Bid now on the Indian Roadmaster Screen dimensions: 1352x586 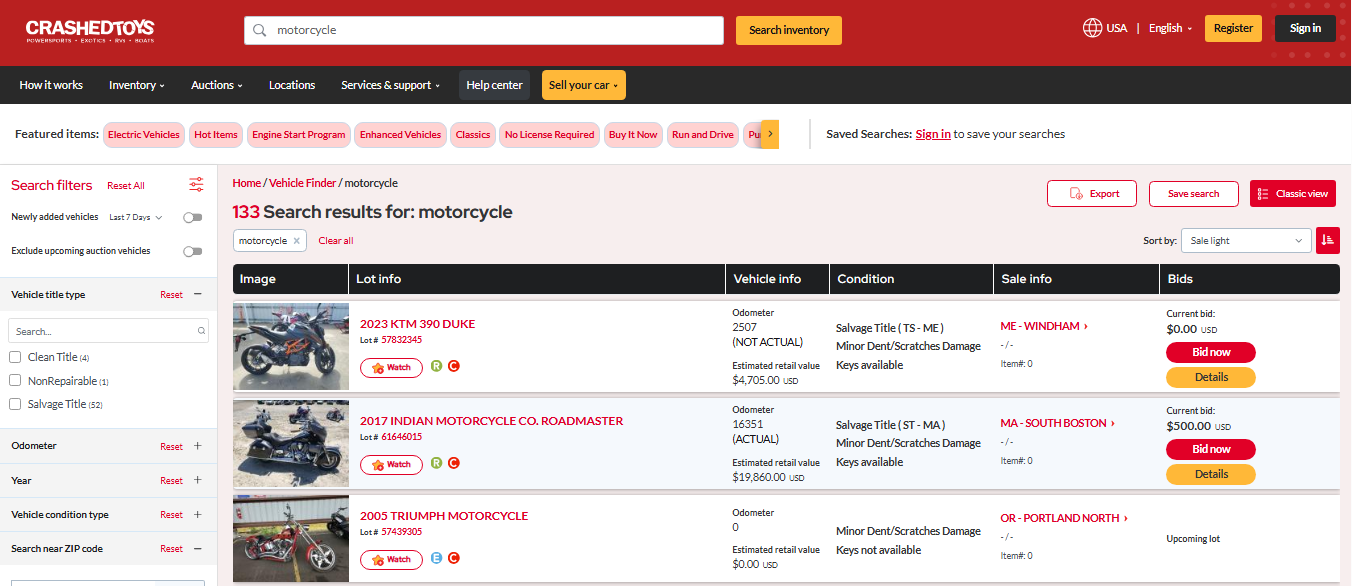click(x=1211, y=449)
